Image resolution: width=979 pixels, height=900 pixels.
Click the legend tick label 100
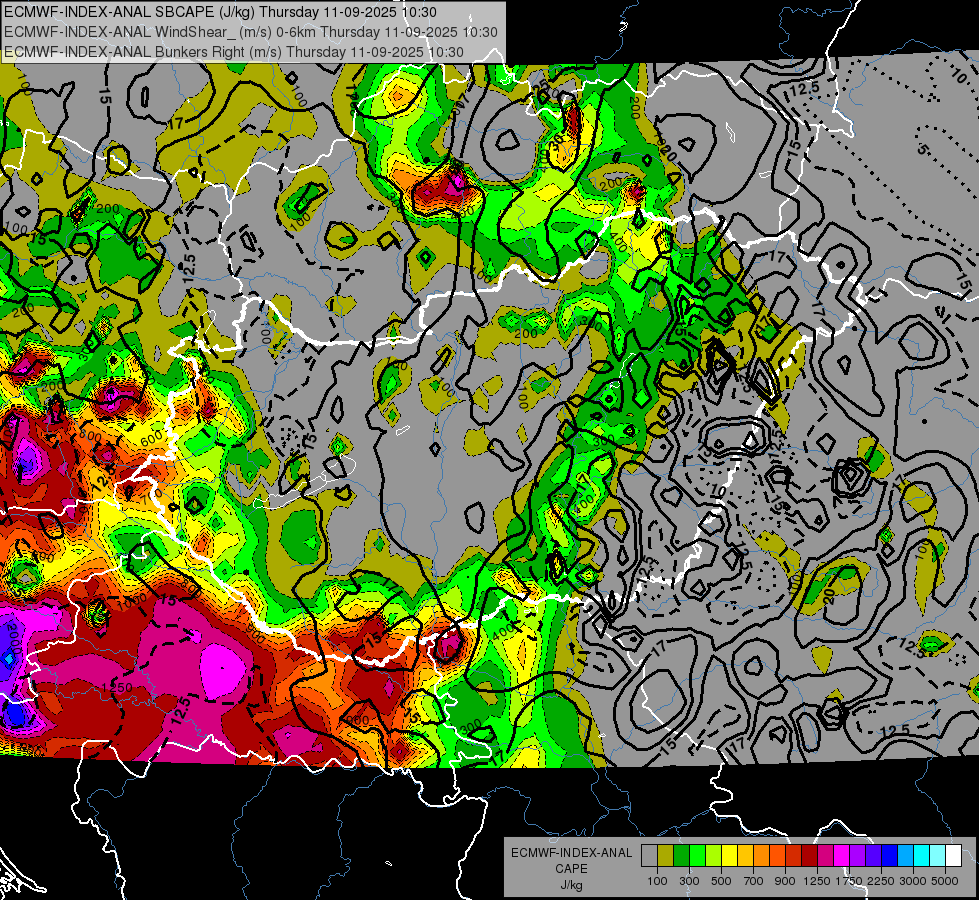[657, 881]
